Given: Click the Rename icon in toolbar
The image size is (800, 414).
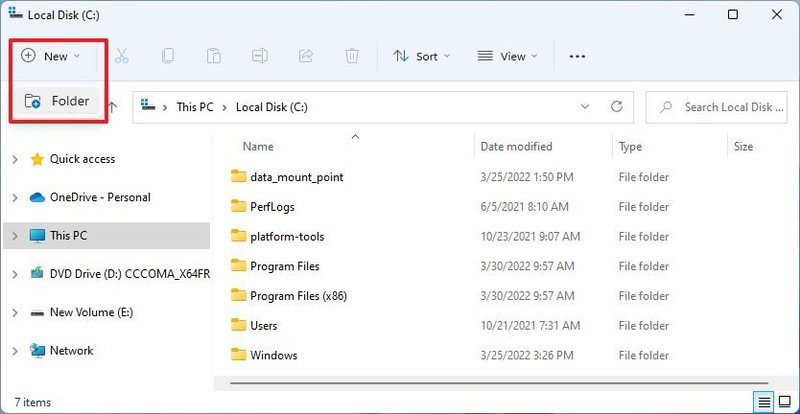Looking at the screenshot, I should click(x=260, y=56).
